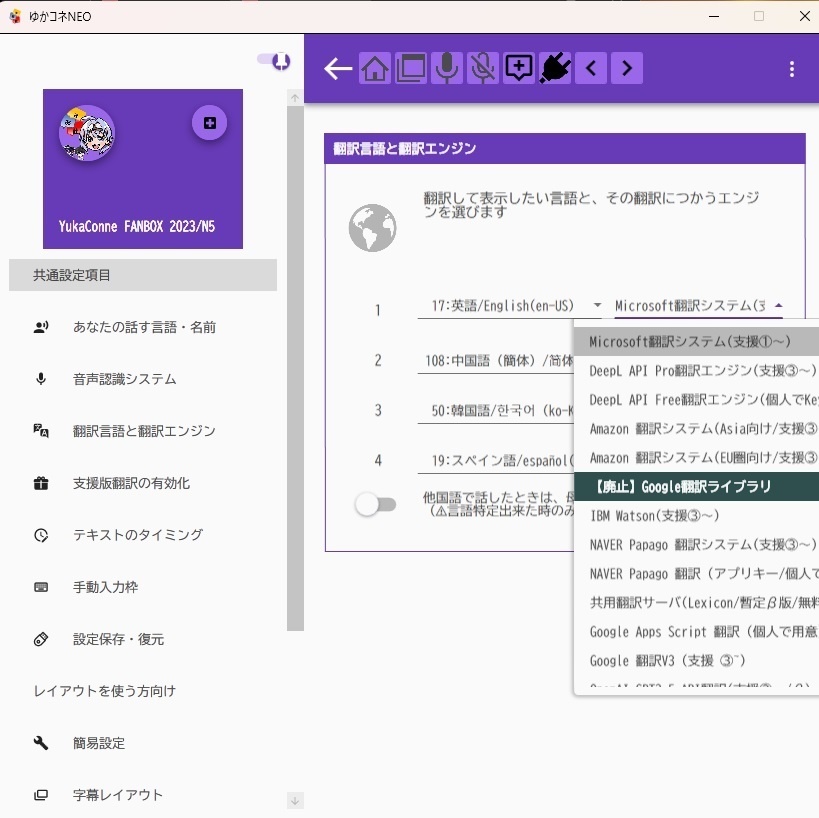This screenshot has height=818, width=819.
Task: Click the power plug connection icon
Action: (555, 68)
